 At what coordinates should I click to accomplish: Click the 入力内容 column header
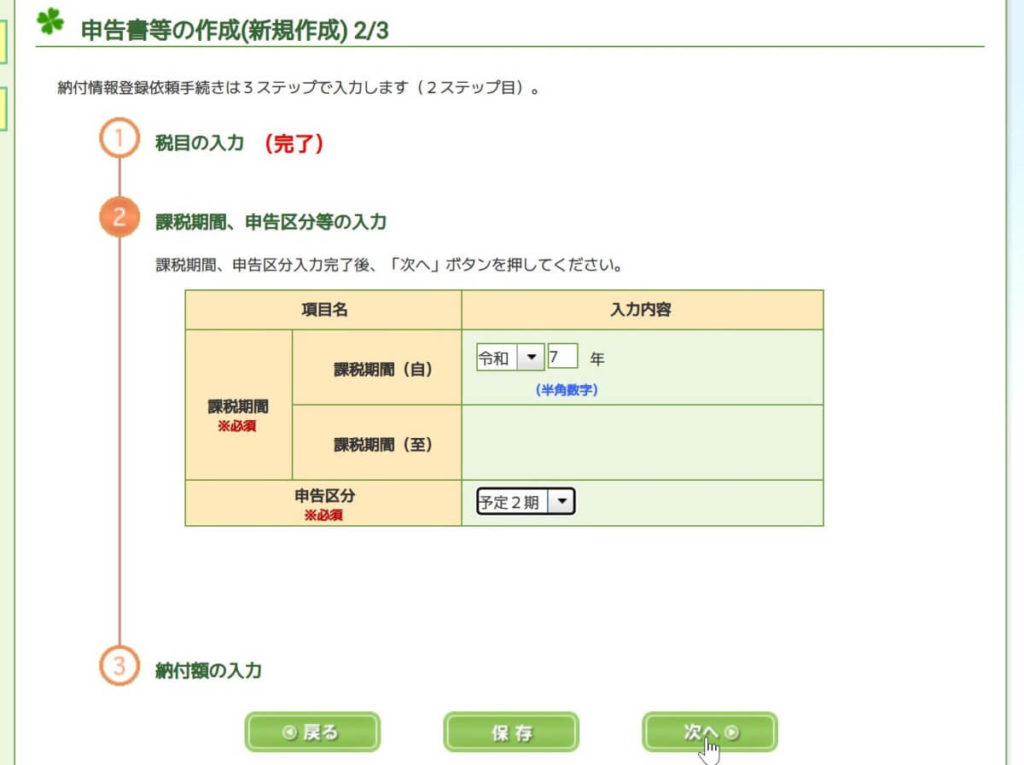(x=641, y=310)
